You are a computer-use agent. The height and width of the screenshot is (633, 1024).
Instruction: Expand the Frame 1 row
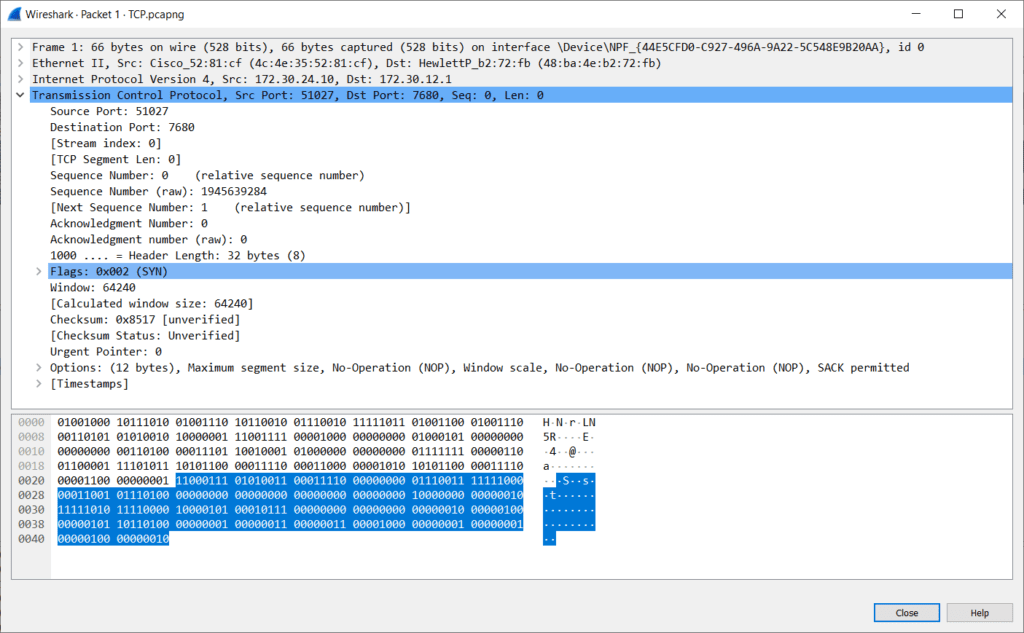tap(20, 47)
